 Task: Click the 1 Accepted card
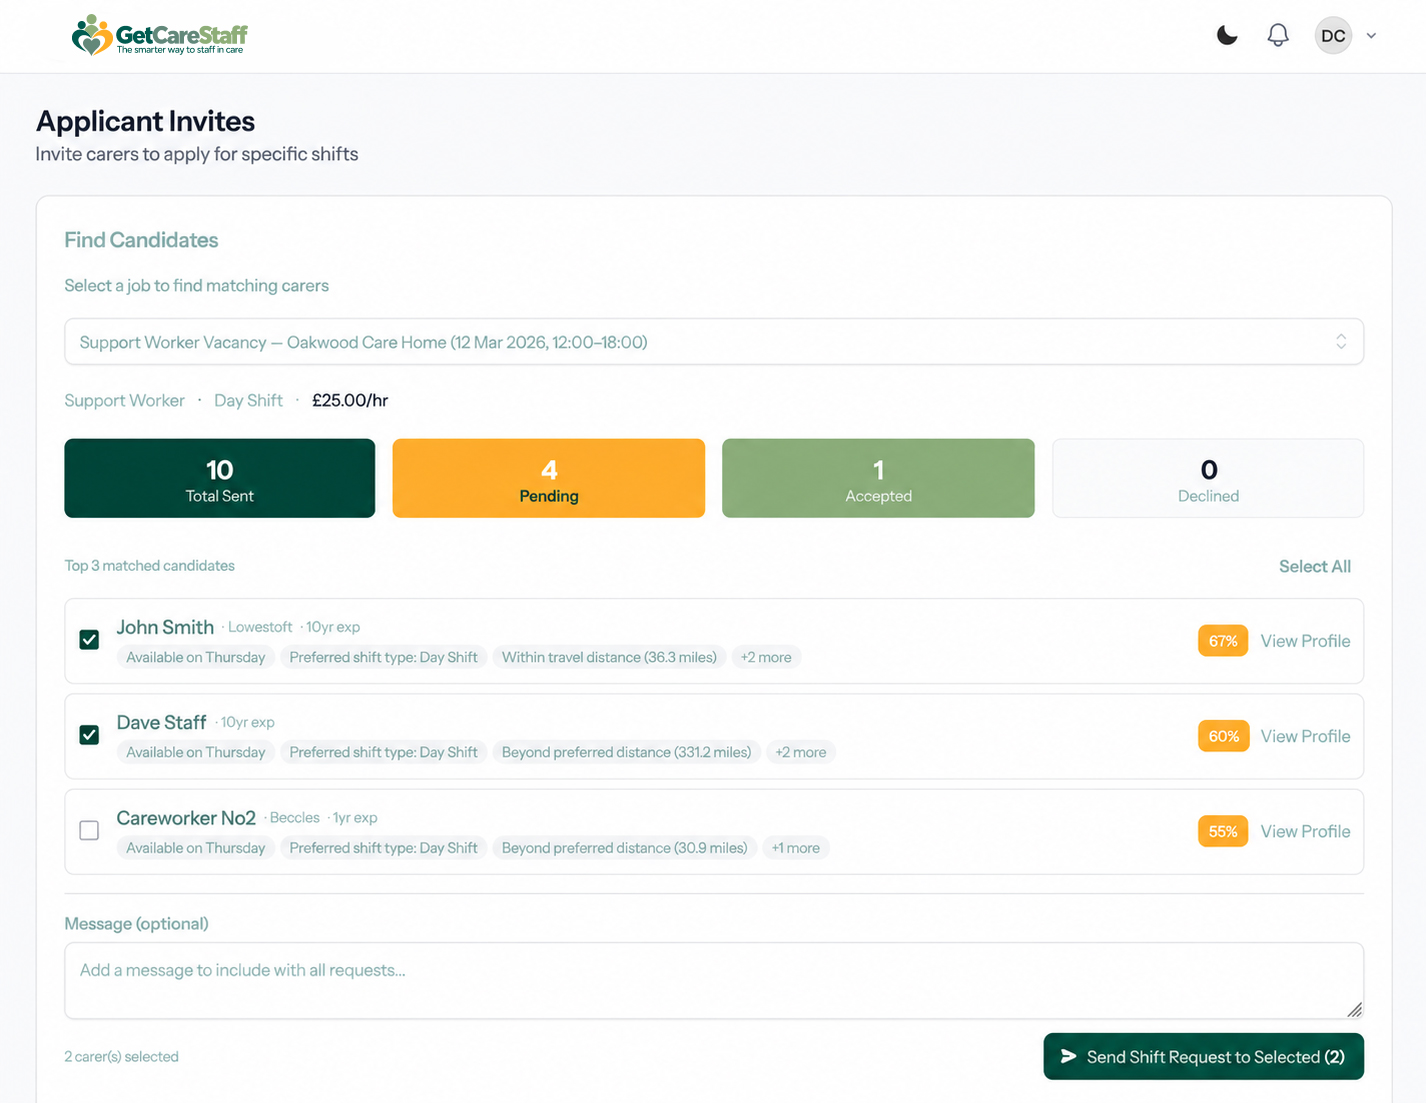pos(878,478)
